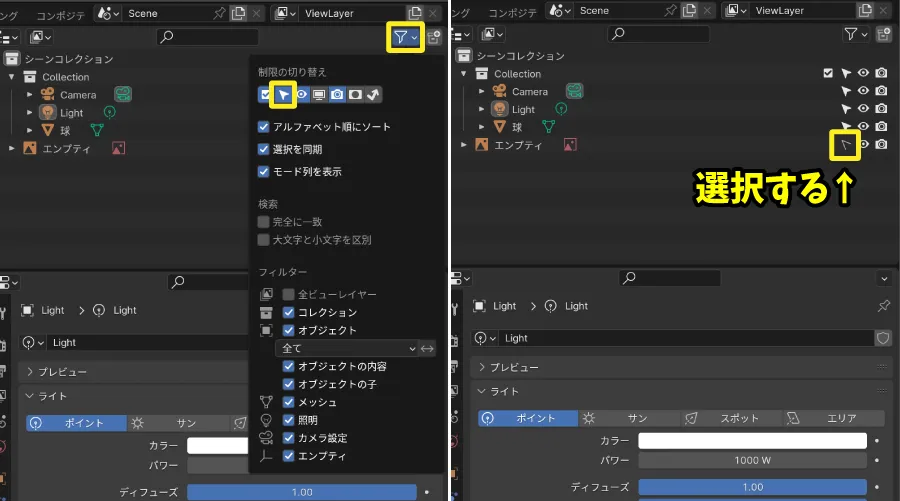Screen dimensions: 900x501
Task: Select サン light type in right properties
Action: tap(629, 418)
